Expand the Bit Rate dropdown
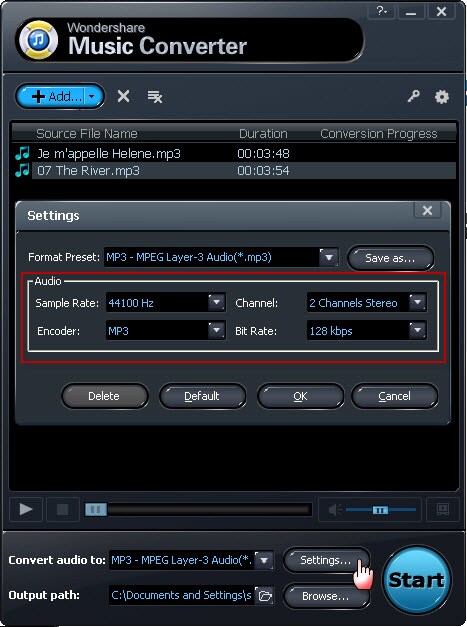The image size is (467, 627). (x=417, y=330)
